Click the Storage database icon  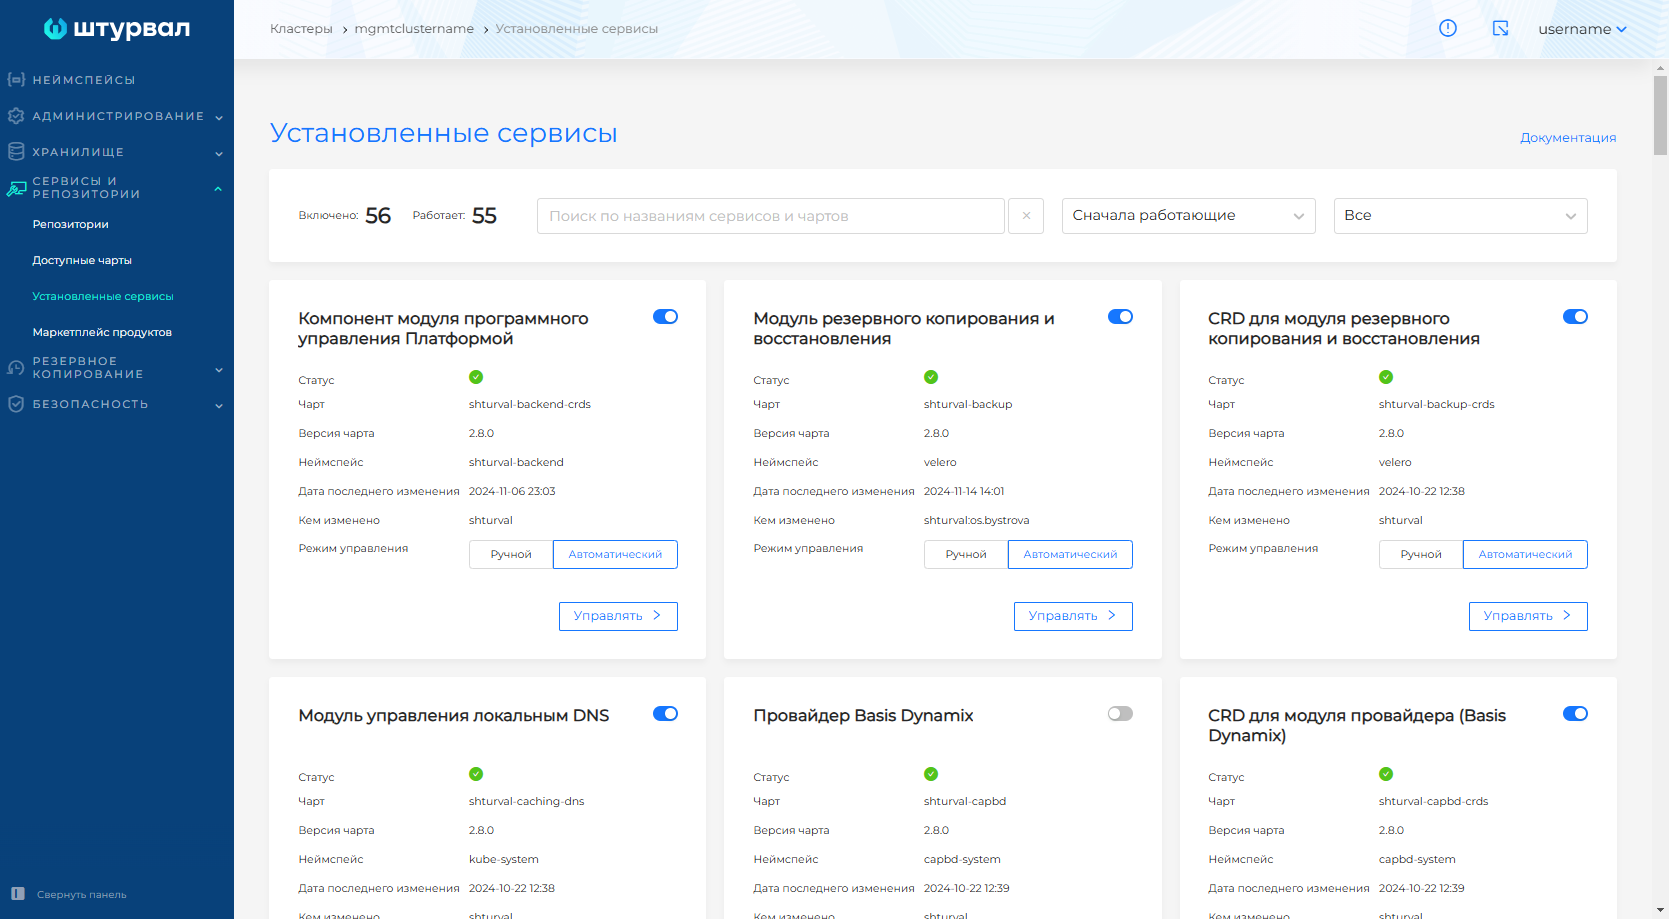click(16, 152)
